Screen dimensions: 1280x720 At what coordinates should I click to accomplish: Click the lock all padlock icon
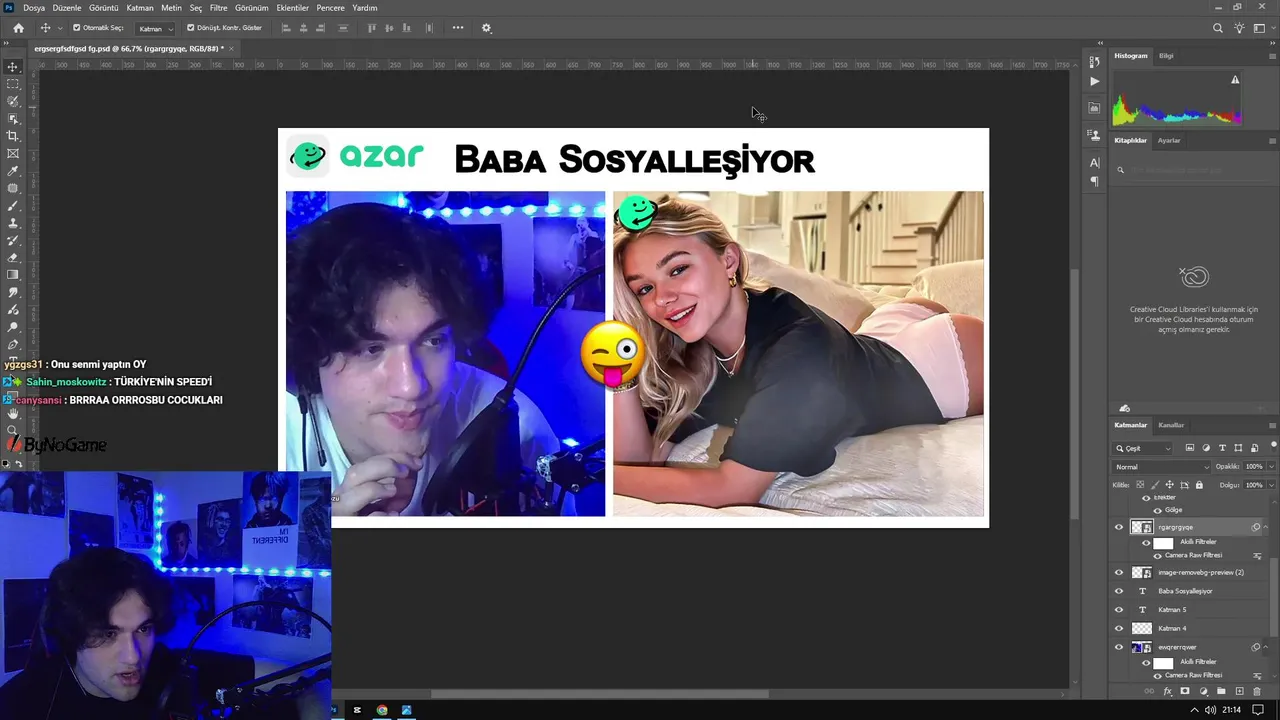(x=1199, y=485)
